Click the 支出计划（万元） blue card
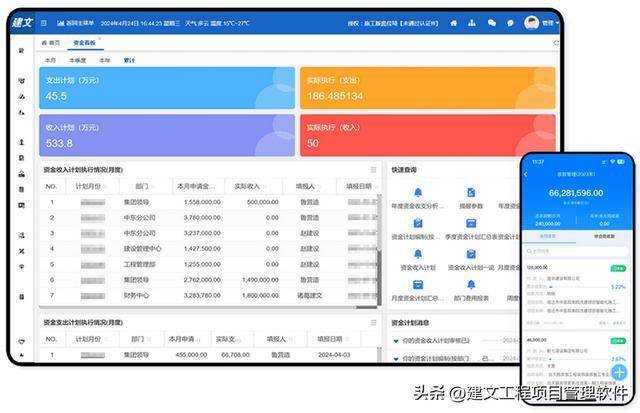This screenshot has width=640, height=413. [167, 88]
